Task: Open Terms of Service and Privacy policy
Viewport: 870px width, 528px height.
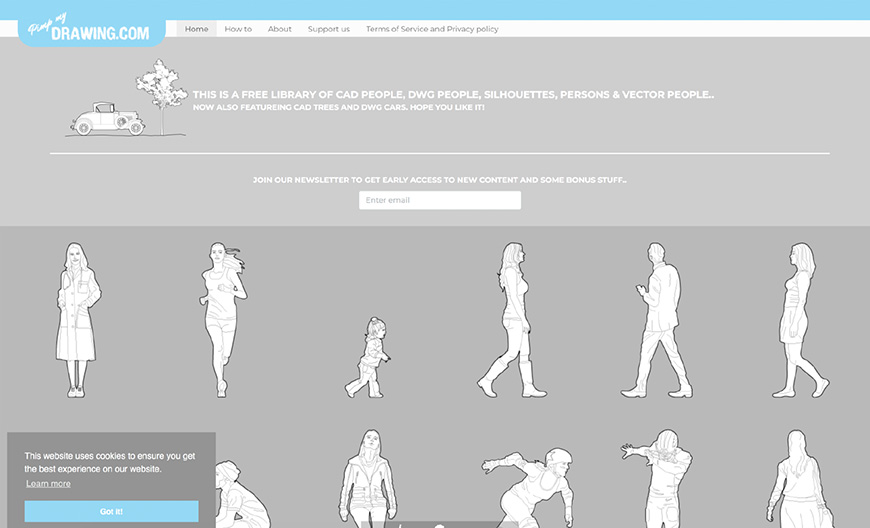Action: [432, 29]
